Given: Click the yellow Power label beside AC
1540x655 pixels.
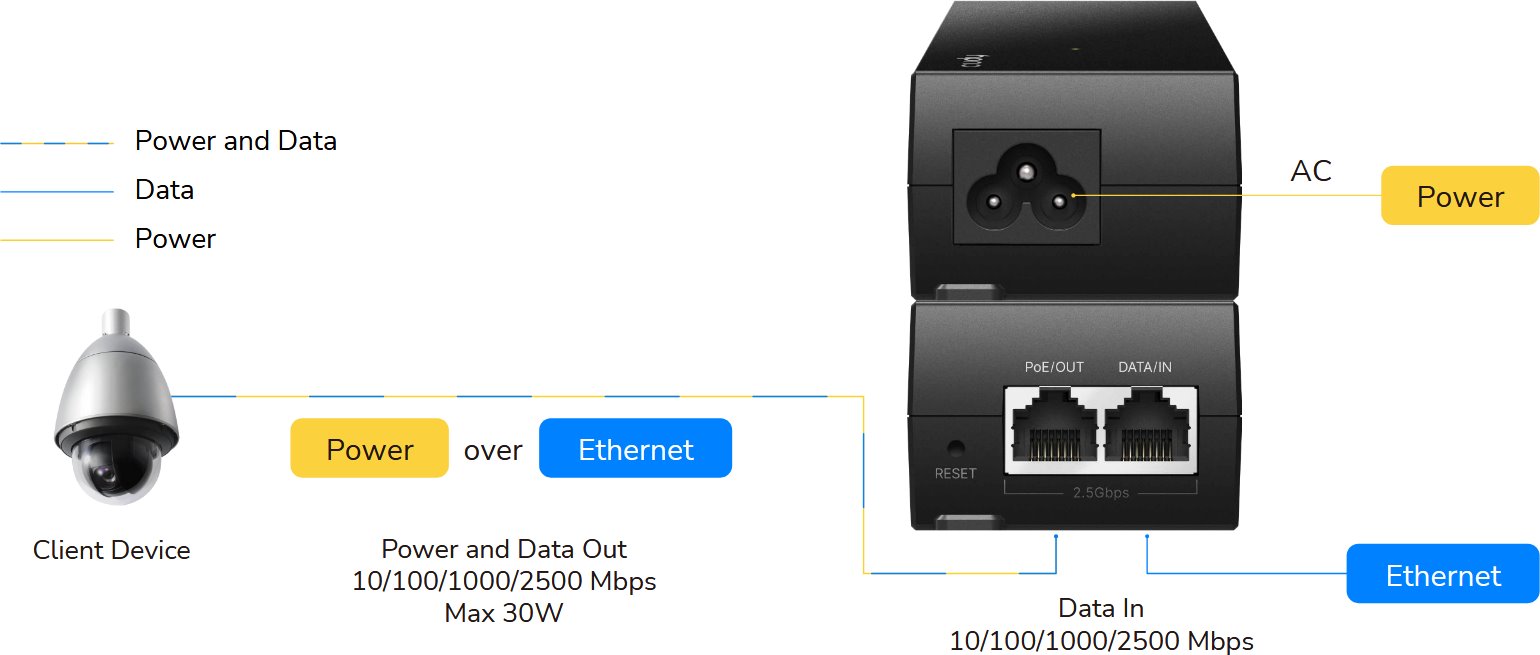Looking at the screenshot, I should [1460, 196].
